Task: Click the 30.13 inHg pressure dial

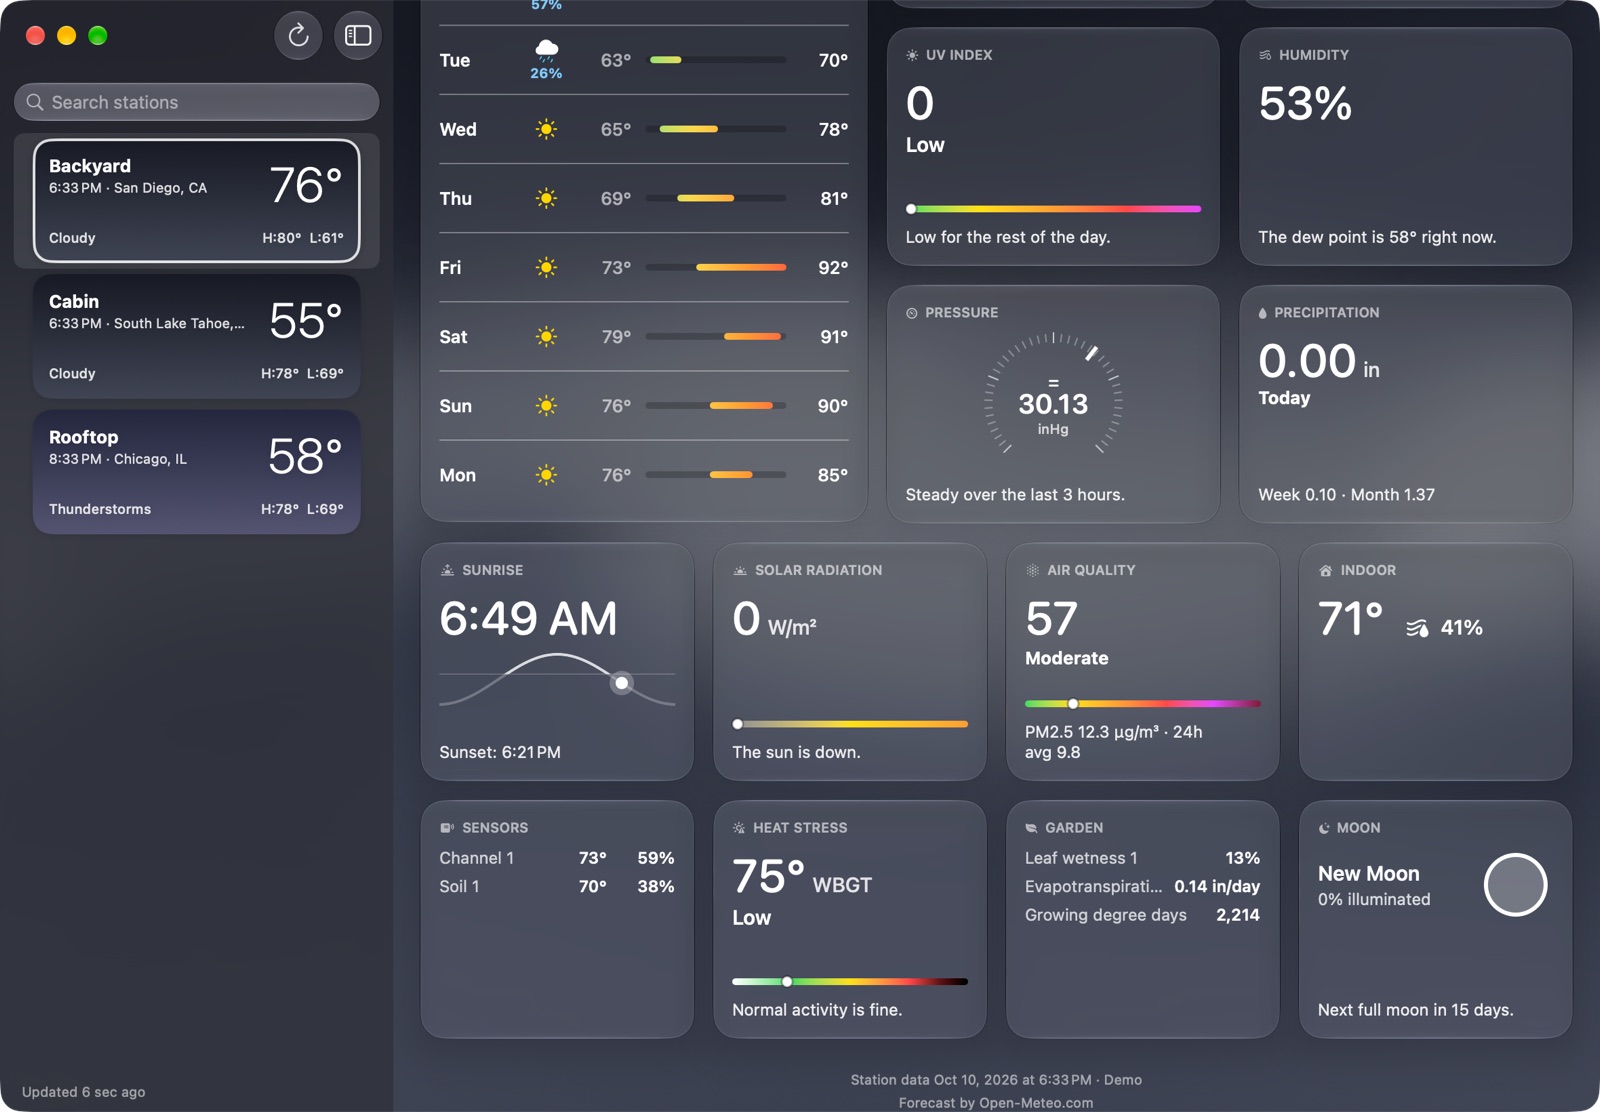Action: point(1053,392)
